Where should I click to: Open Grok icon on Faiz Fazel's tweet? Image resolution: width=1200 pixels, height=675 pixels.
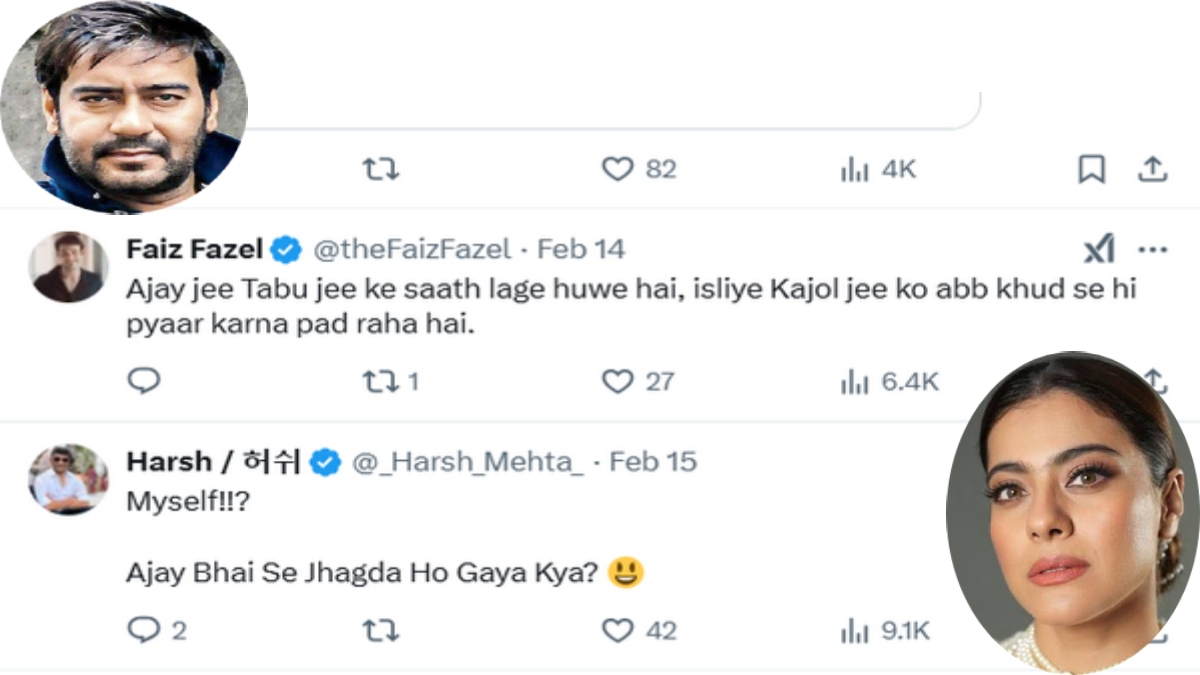pos(1099,250)
